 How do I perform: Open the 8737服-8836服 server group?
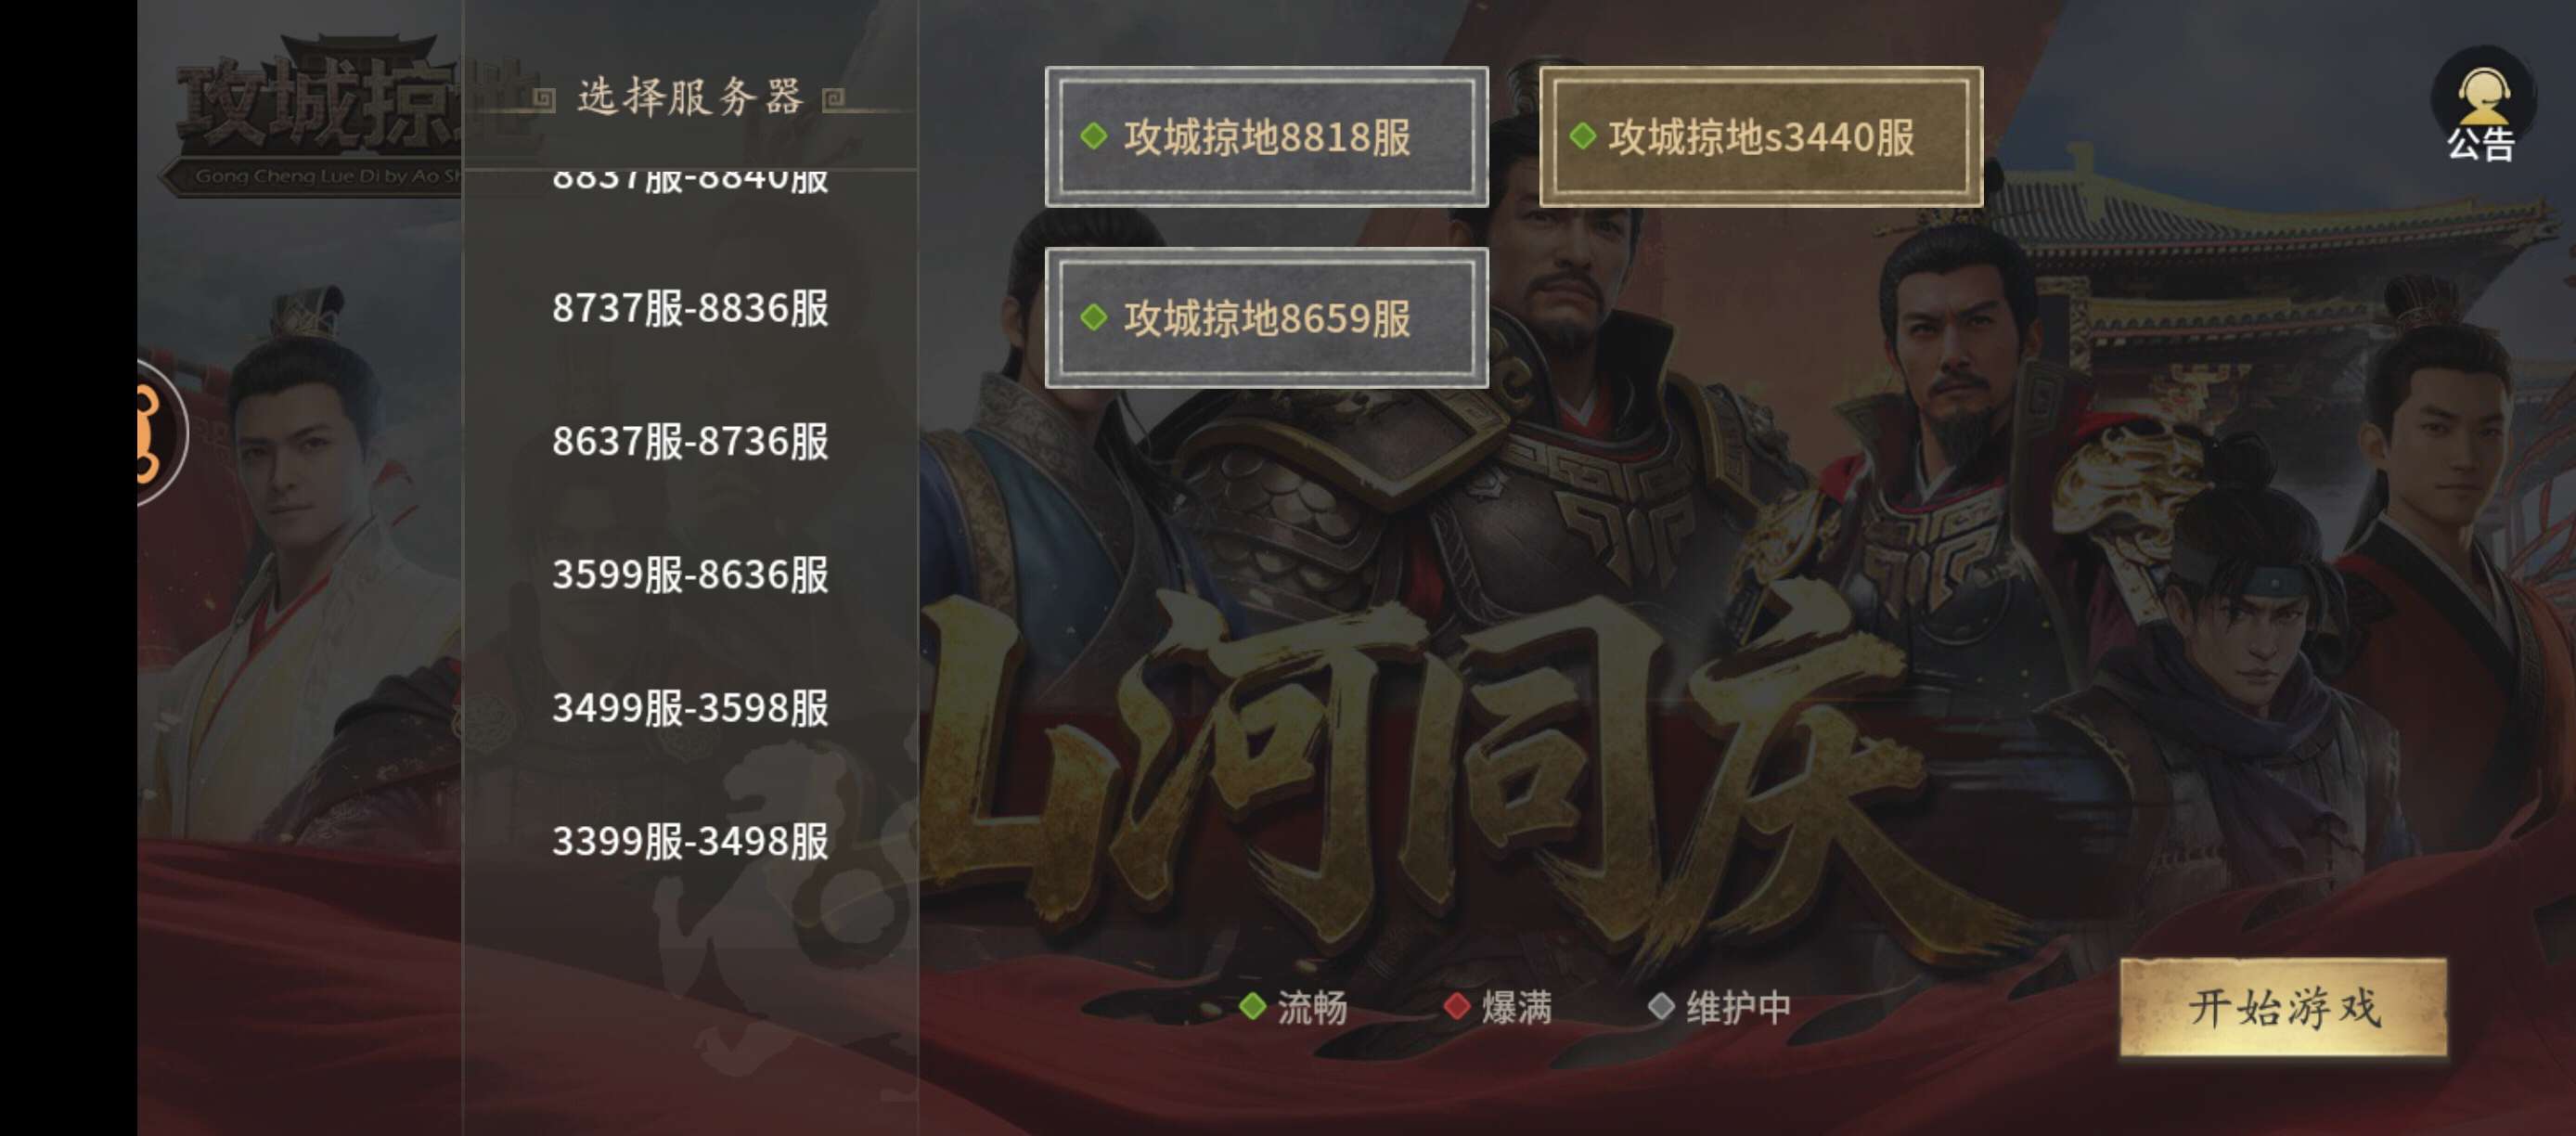690,308
